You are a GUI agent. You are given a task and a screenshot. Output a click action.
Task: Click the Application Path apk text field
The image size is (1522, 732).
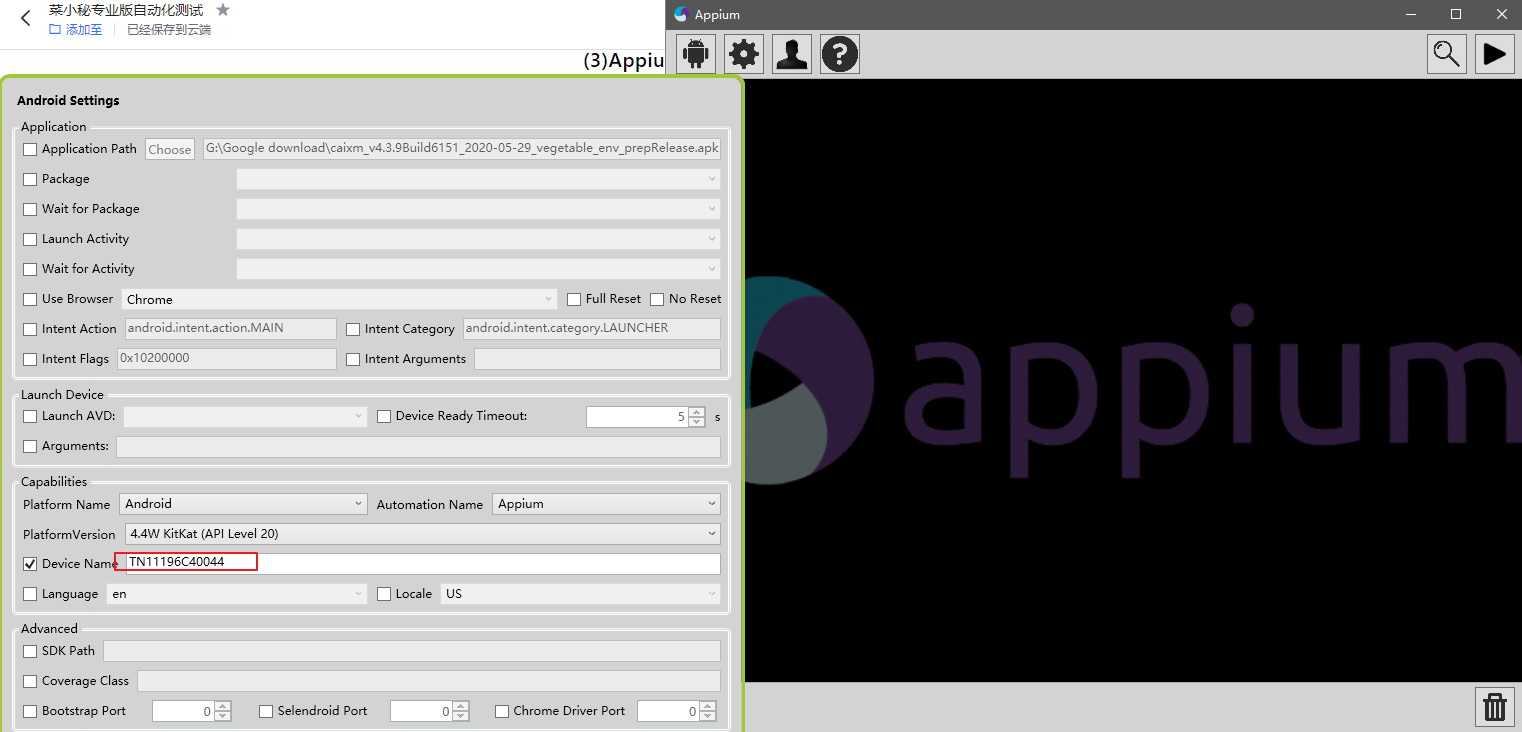coord(462,149)
